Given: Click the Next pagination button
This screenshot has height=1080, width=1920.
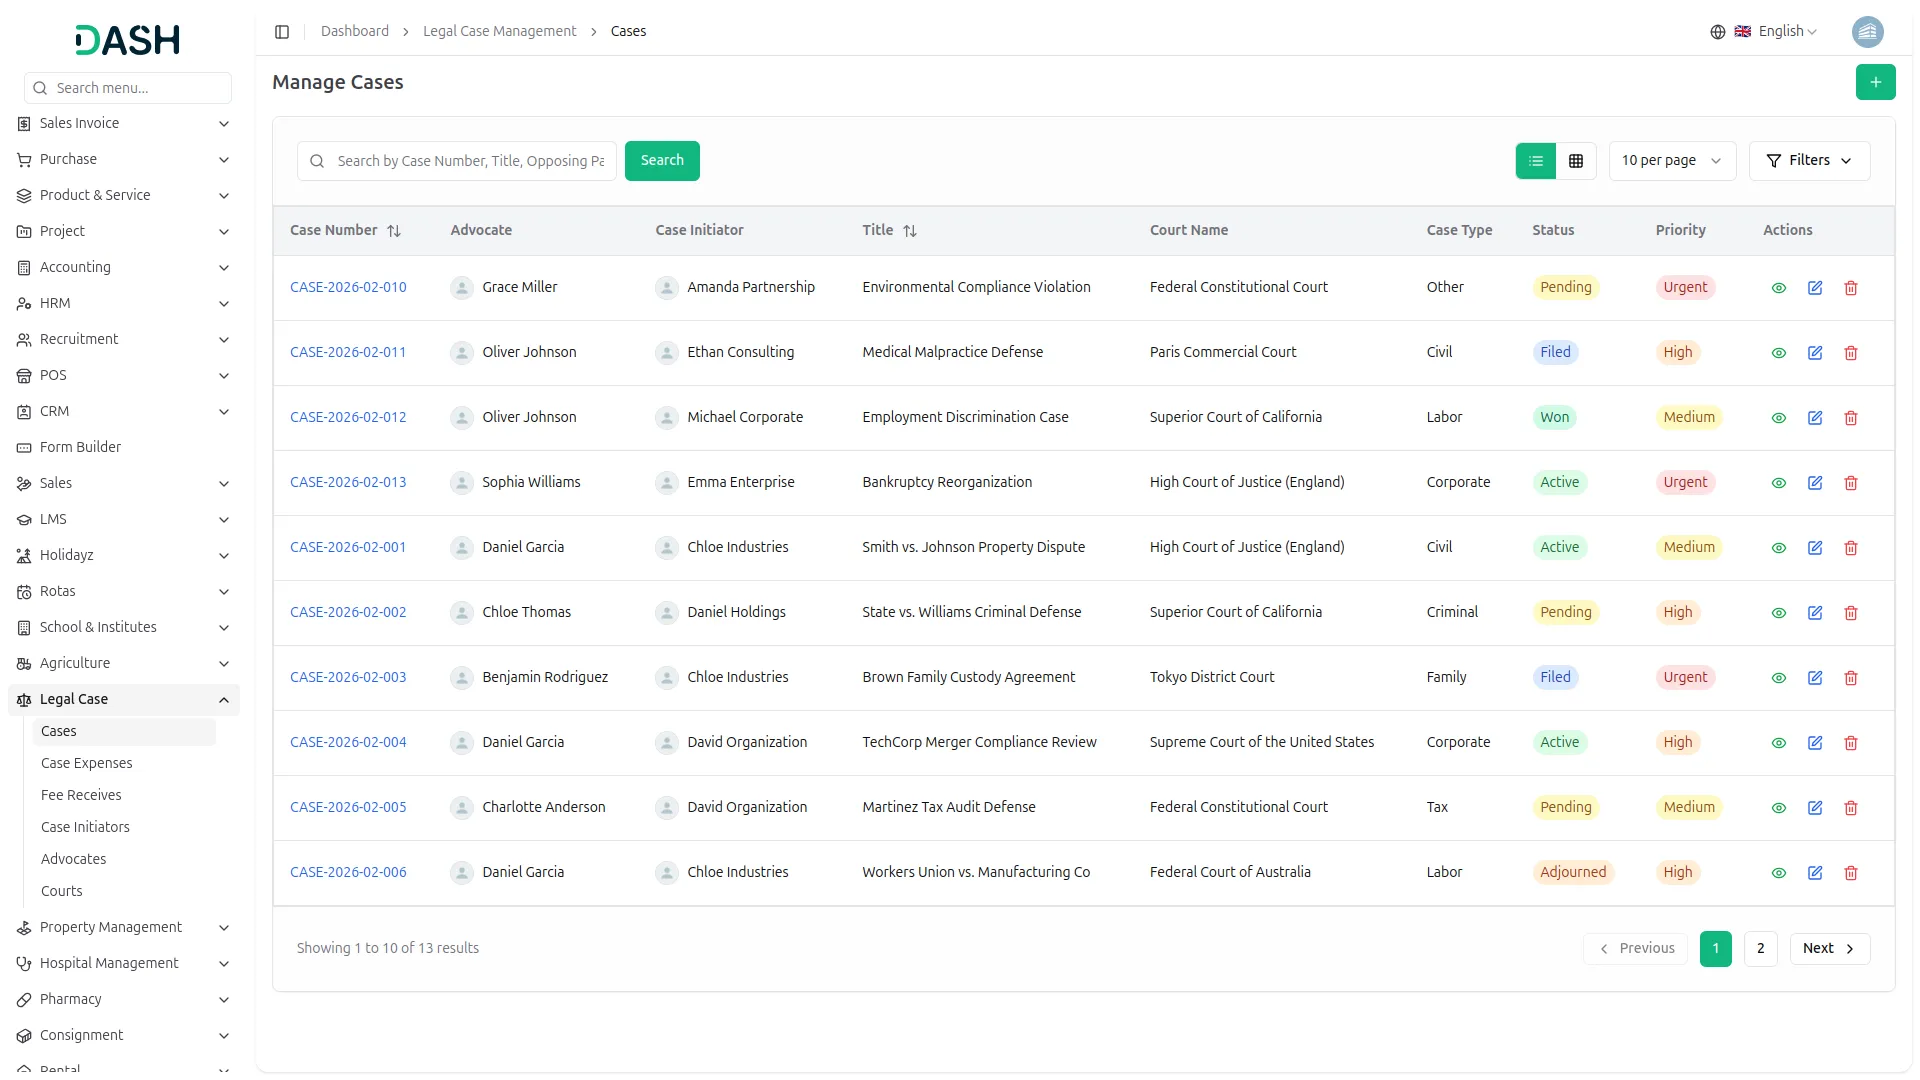Looking at the screenshot, I should click(x=1829, y=949).
